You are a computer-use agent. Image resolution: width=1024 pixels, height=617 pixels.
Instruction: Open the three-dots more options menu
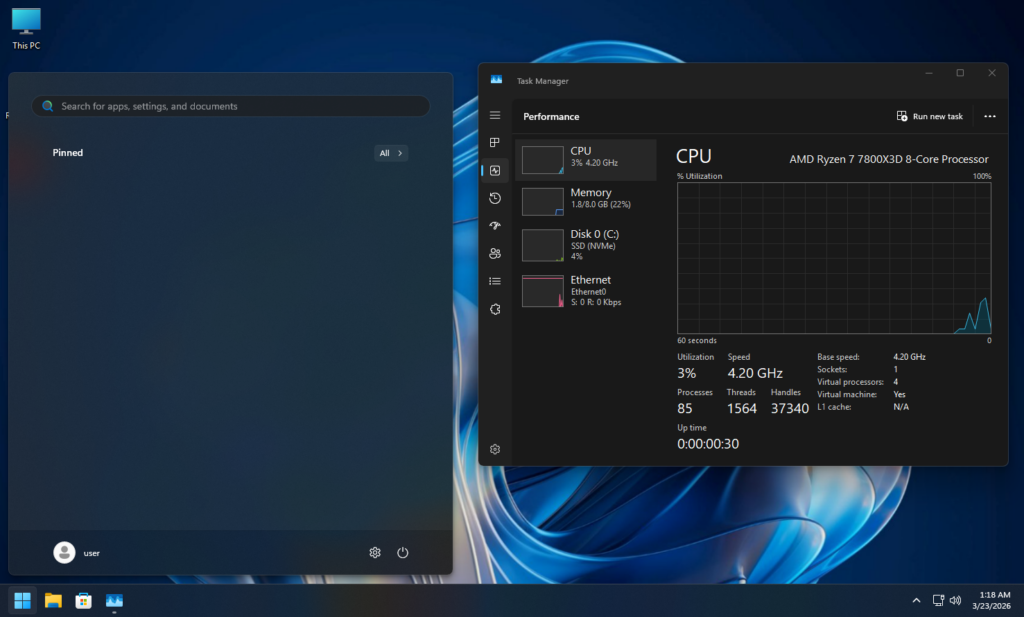tap(989, 117)
